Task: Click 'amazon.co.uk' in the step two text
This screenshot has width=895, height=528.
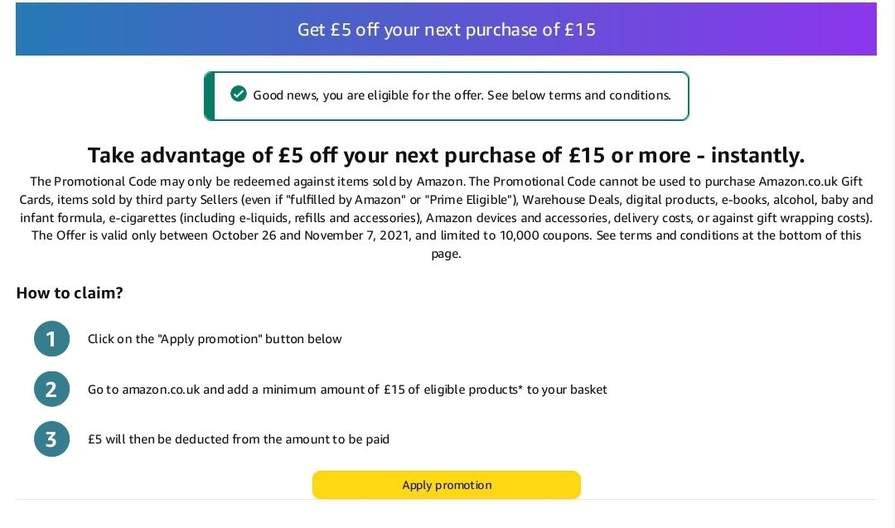Action: tap(161, 389)
